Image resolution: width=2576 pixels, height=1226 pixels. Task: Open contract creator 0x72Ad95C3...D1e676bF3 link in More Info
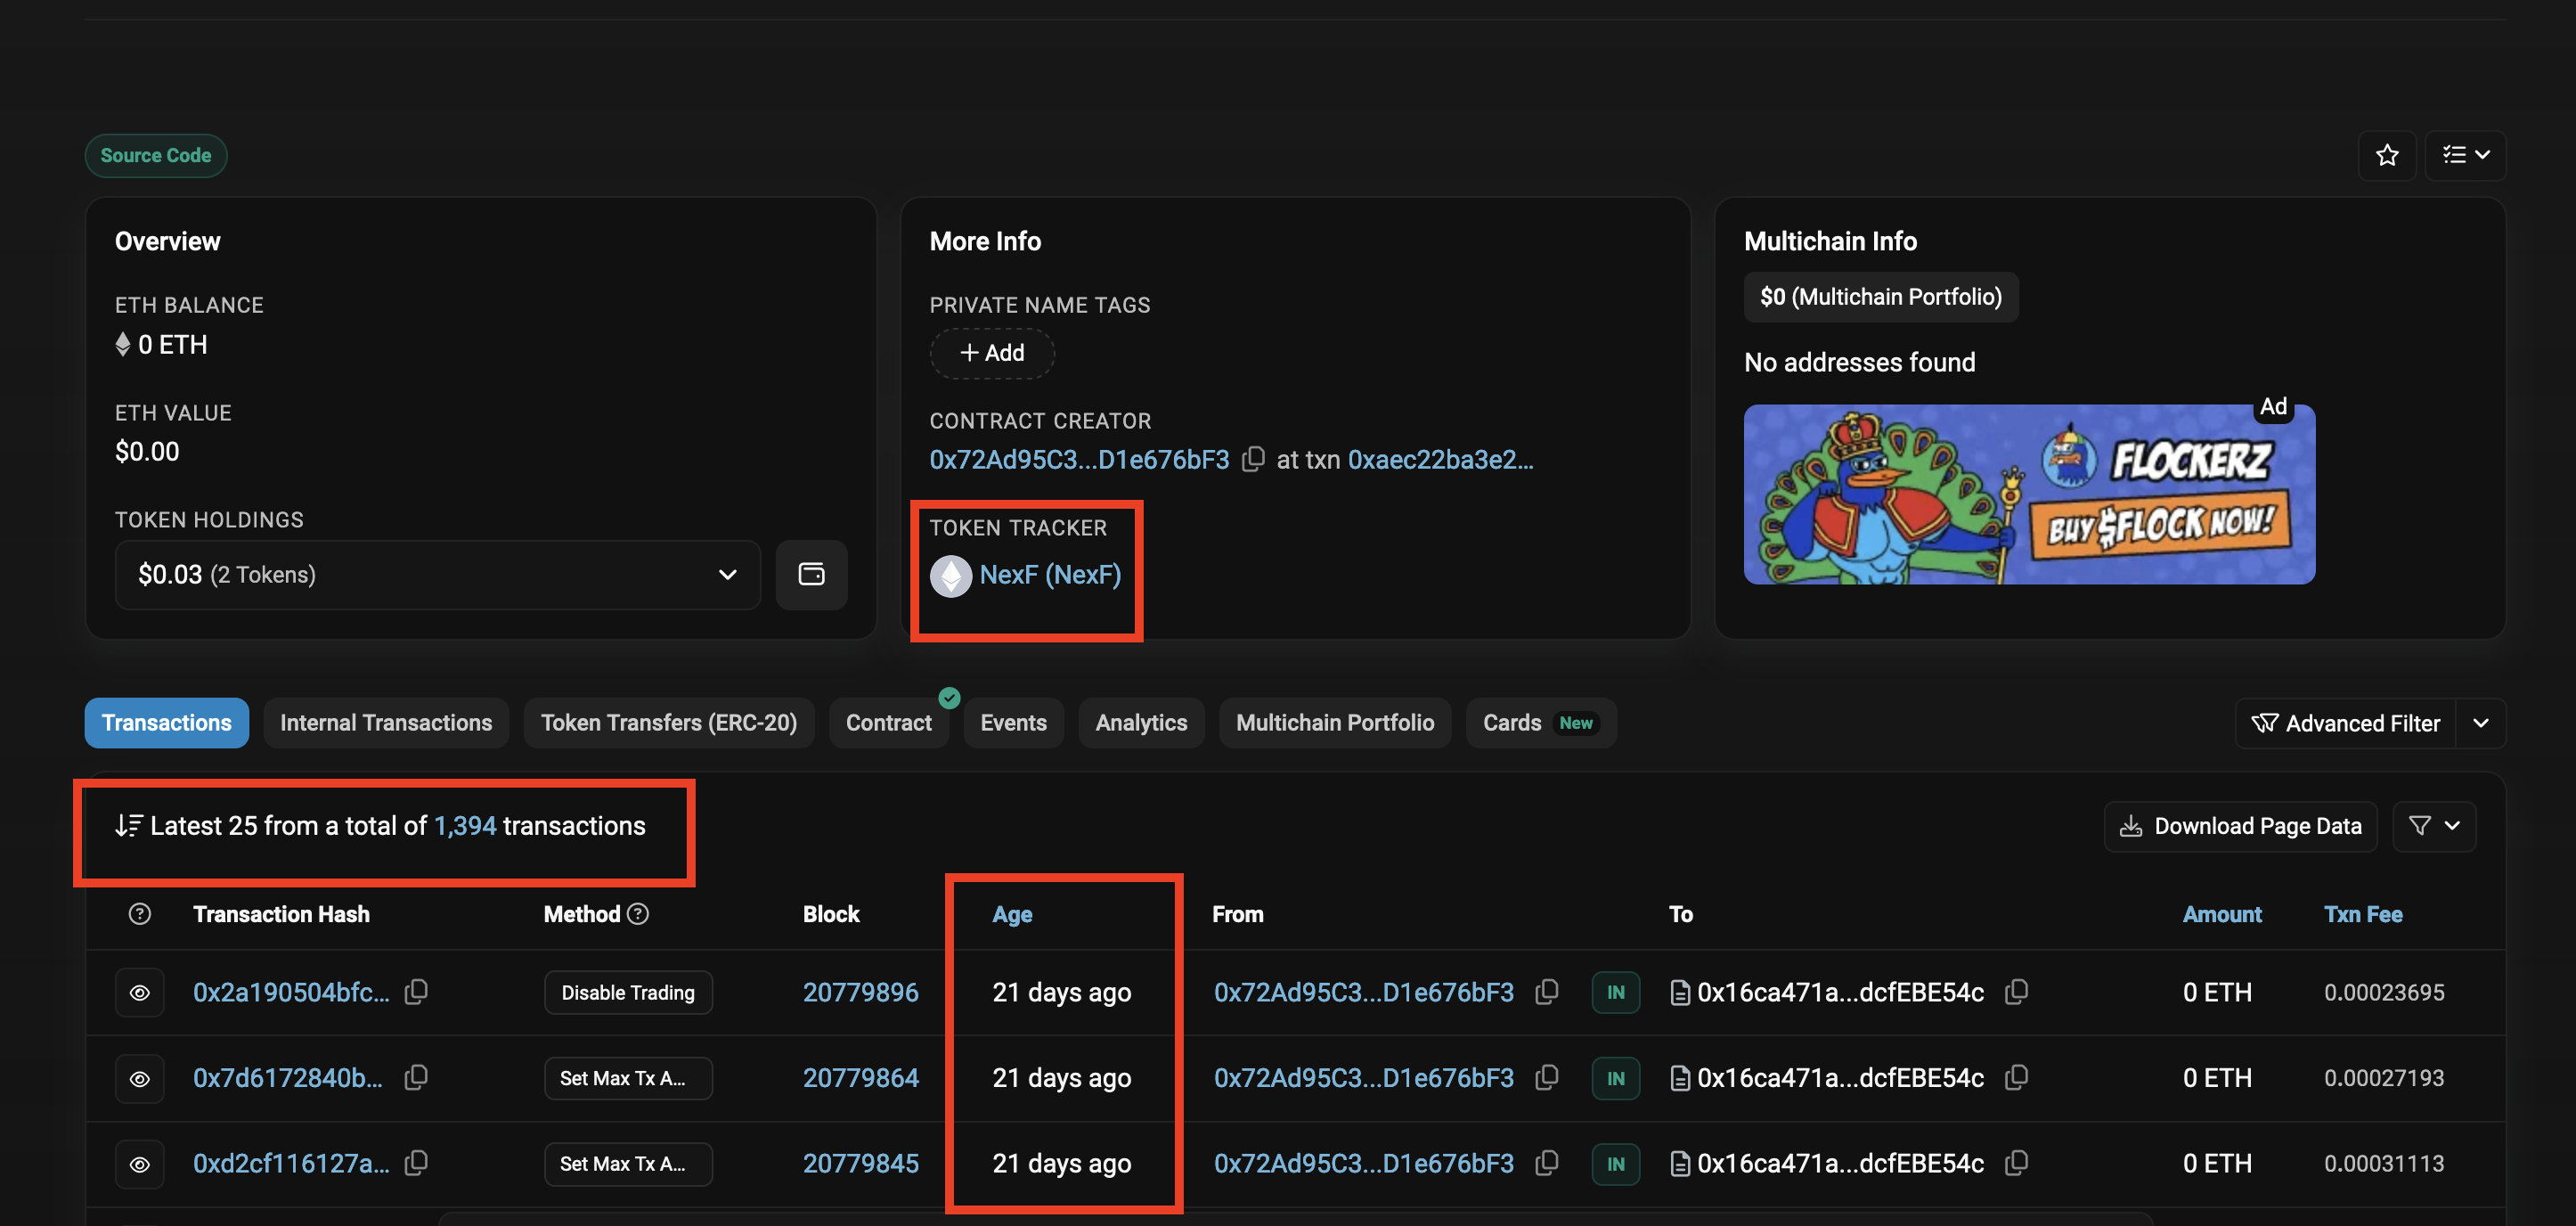[x=1079, y=460]
